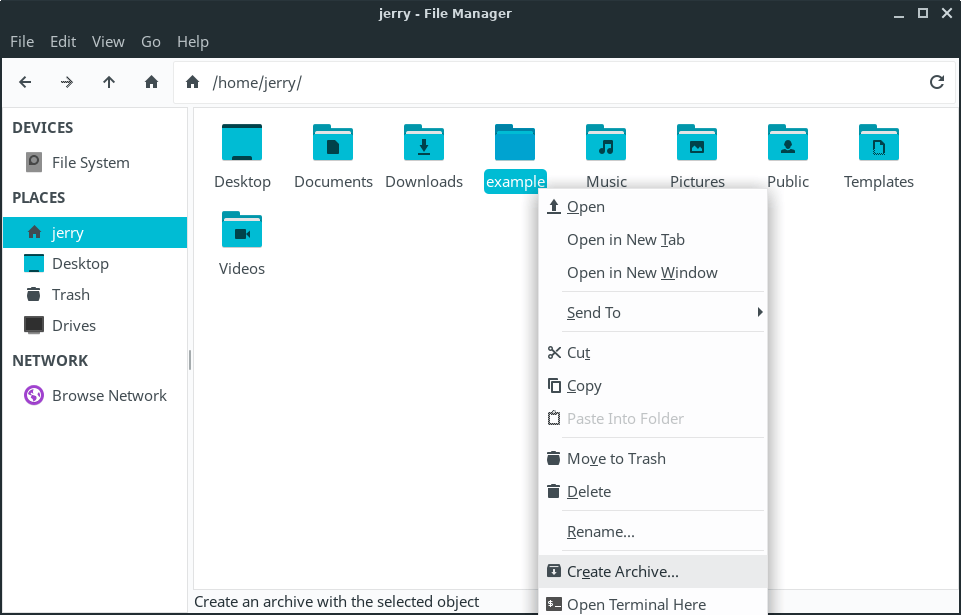961x615 pixels.
Task: Go up to parent folder arrow
Action: 109,82
